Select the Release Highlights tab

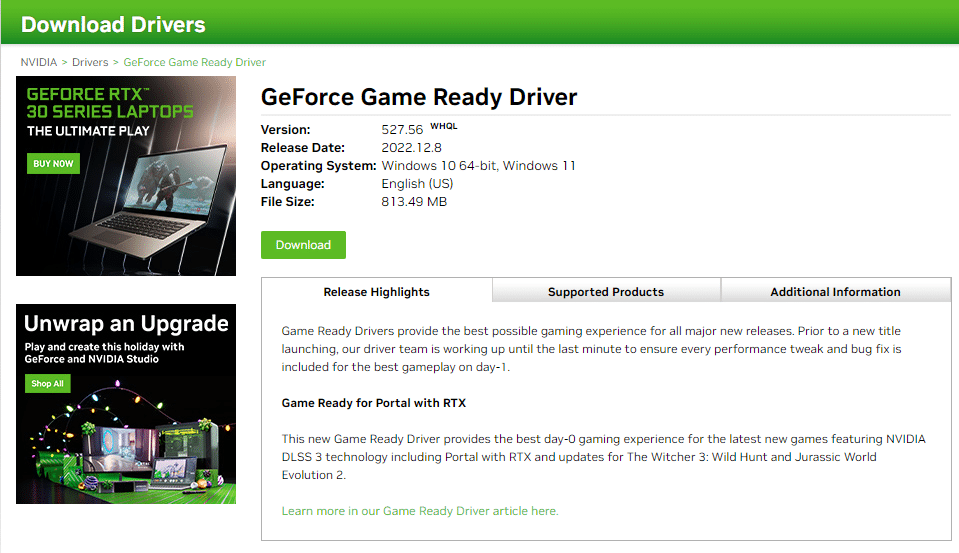pos(377,292)
